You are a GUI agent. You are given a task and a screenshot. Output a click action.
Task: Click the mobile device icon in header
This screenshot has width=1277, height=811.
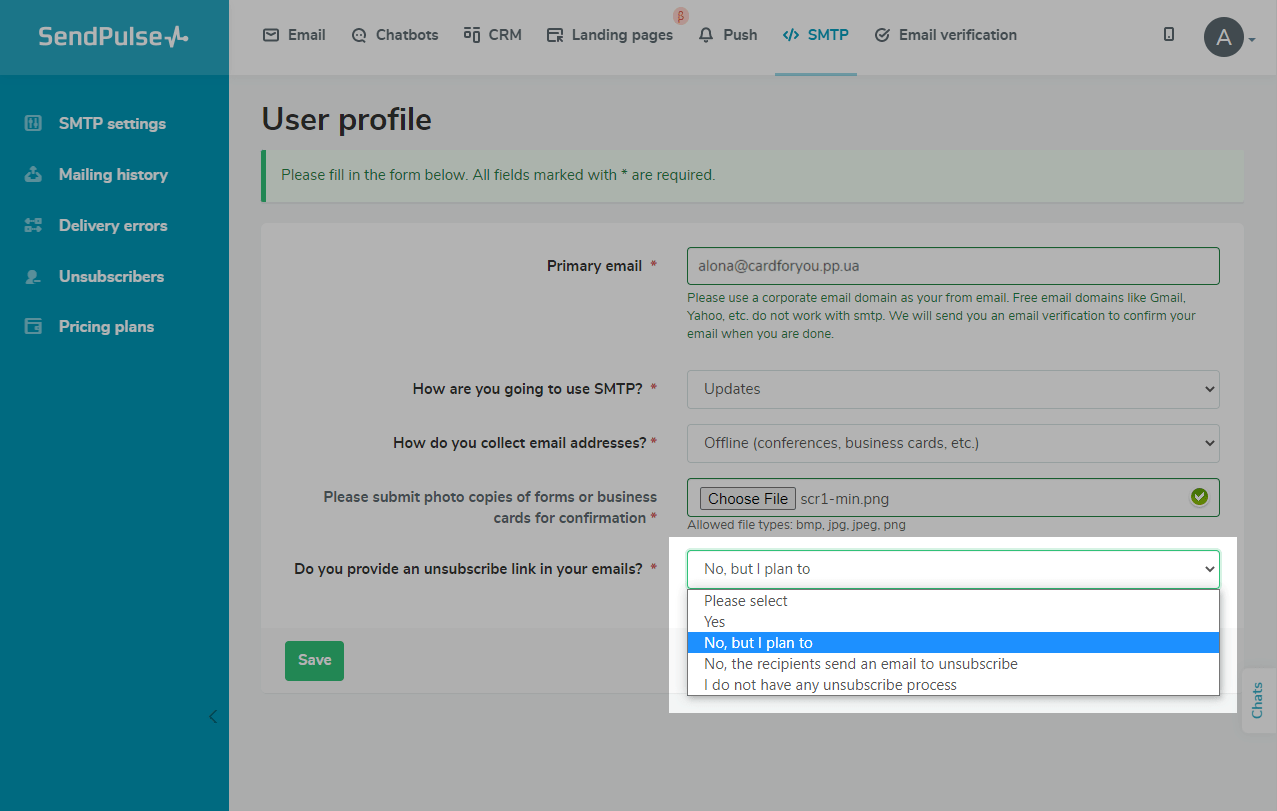pyautogui.click(x=1168, y=35)
